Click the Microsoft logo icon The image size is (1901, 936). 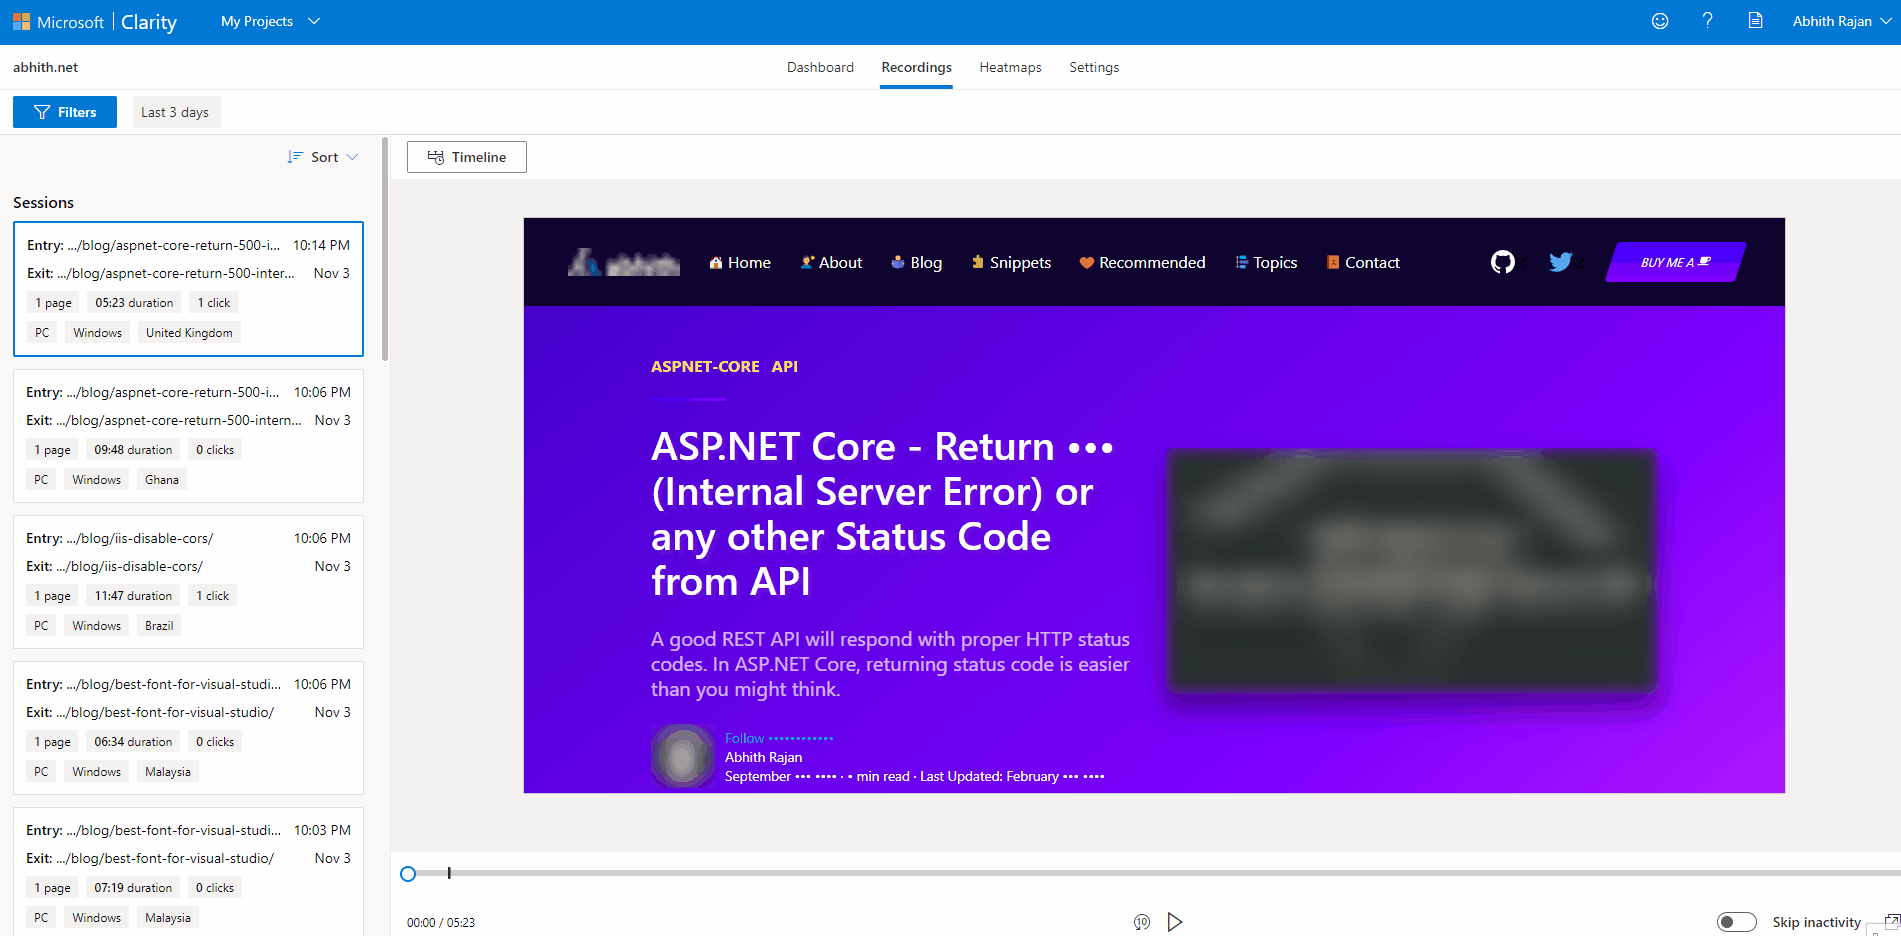point(21,22)
